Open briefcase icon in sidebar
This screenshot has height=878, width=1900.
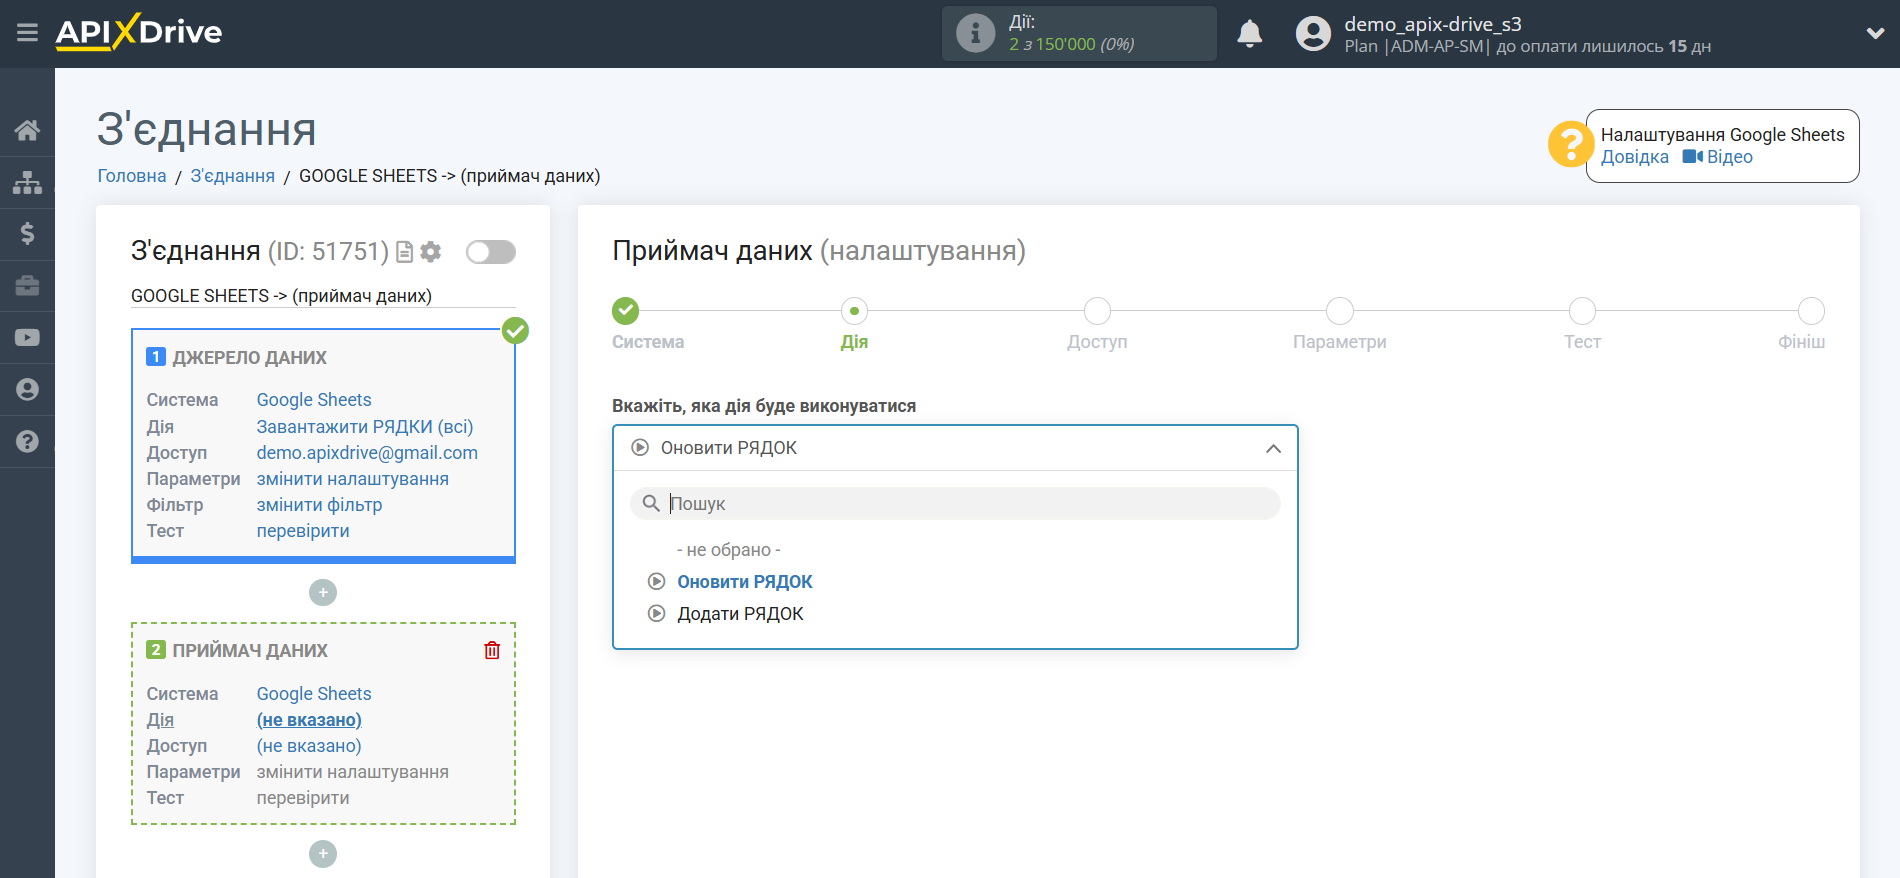(x=27, y=286)
